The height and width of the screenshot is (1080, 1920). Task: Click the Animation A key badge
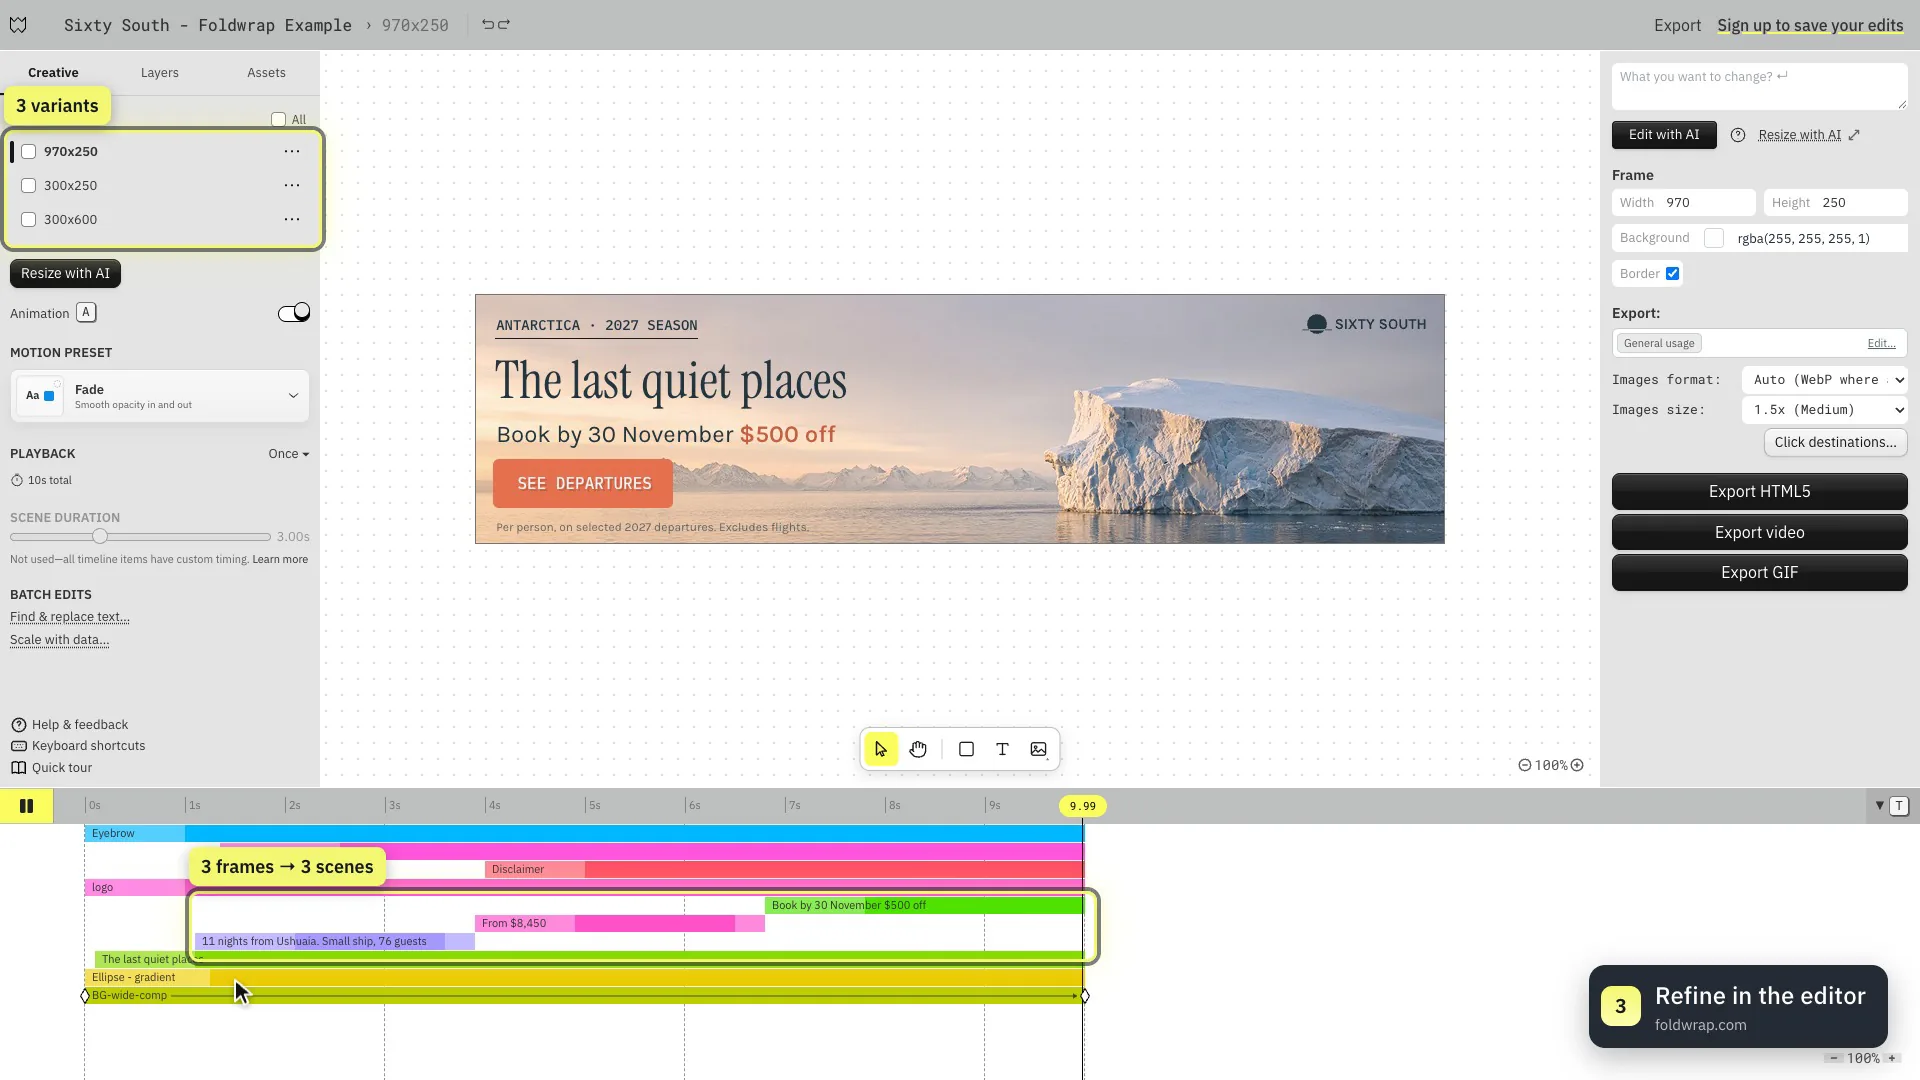86,313
